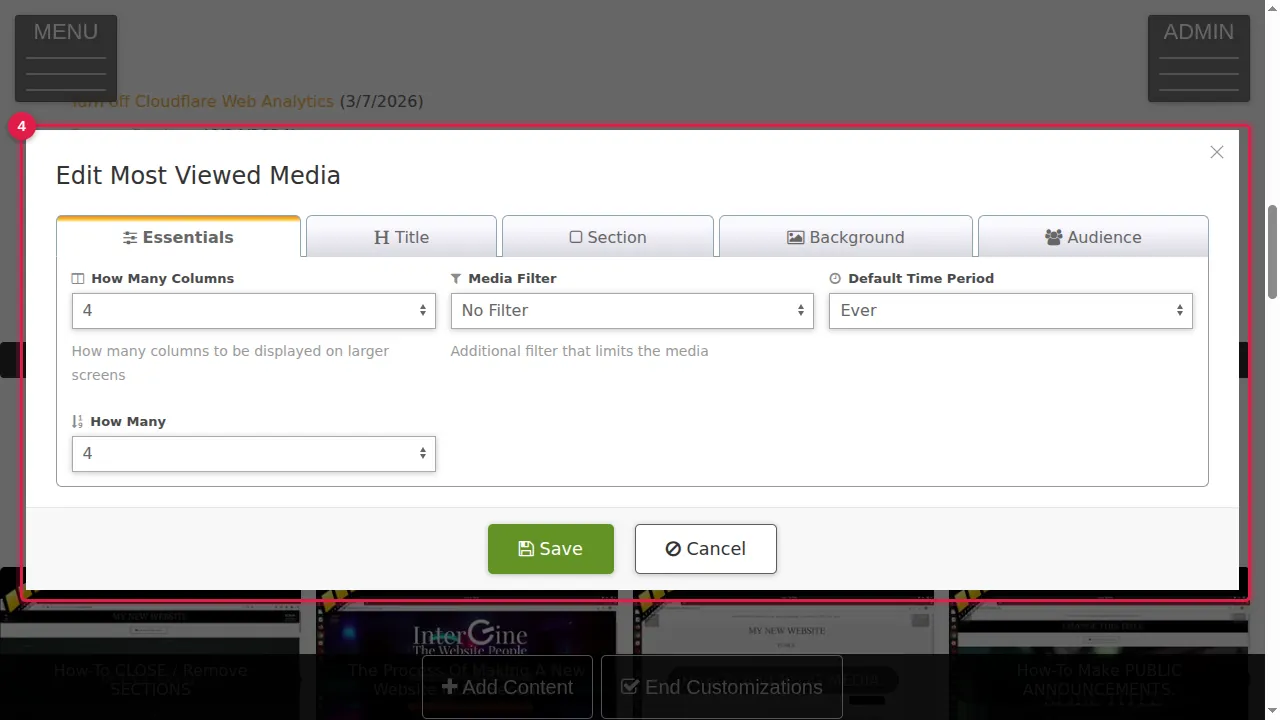Go to the Background tab
Screen dimensions: 1280x720
point(846,237)
